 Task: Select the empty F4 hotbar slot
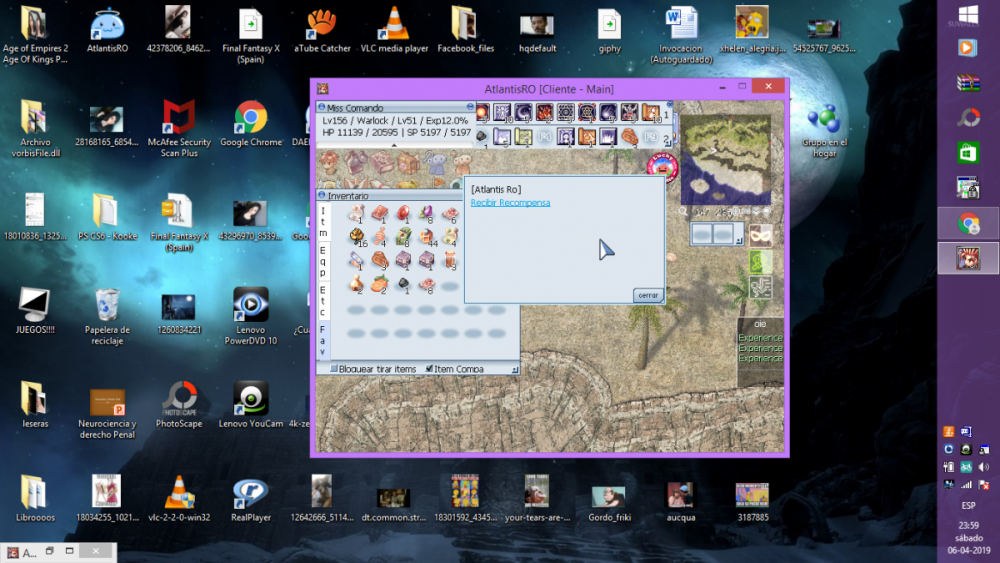tap(545, 136)
